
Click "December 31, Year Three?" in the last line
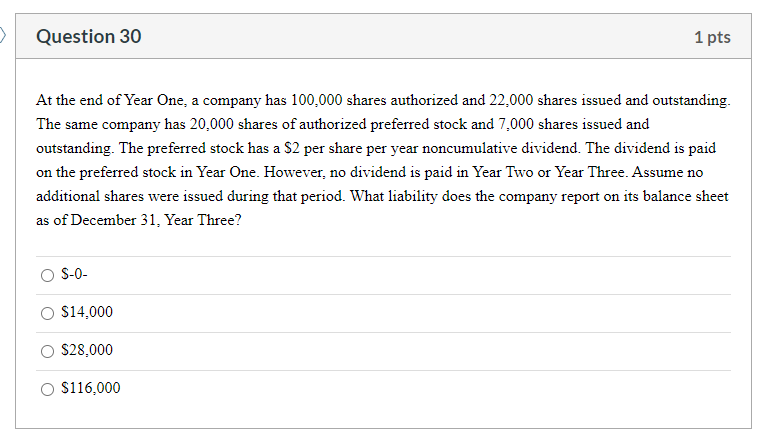156,220
